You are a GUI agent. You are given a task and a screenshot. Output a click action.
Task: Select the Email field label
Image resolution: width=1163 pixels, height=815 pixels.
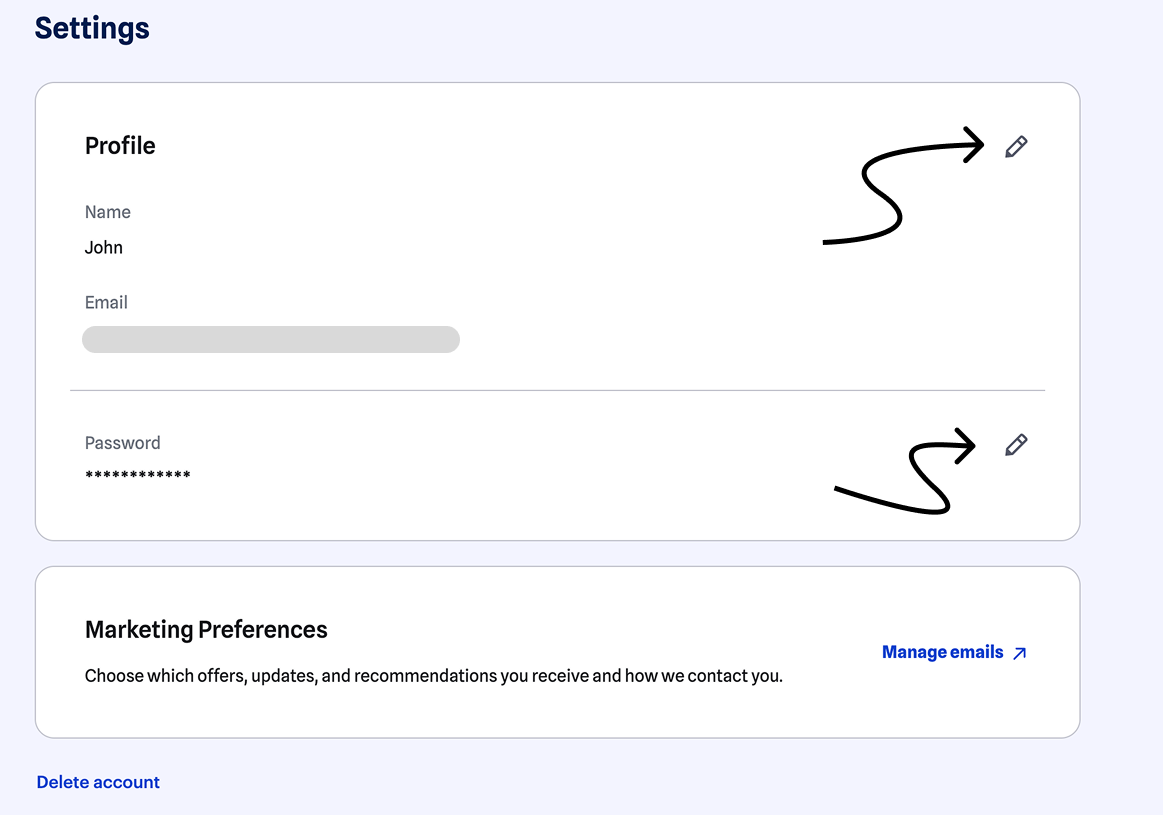point(106,303)
